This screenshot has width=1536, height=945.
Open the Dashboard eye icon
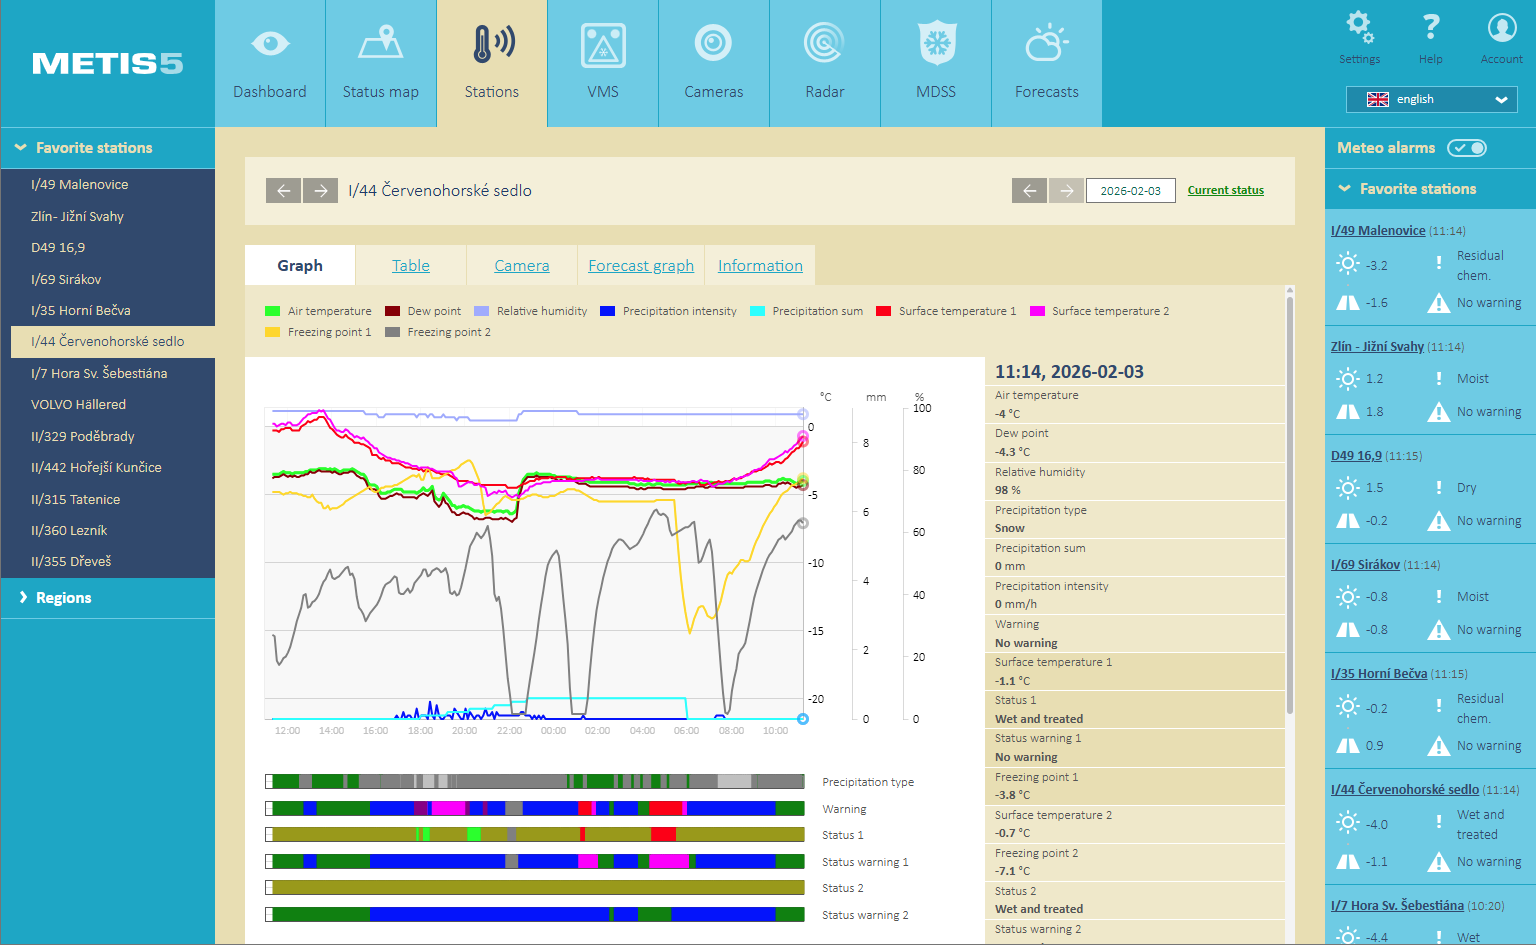[270, 45]
